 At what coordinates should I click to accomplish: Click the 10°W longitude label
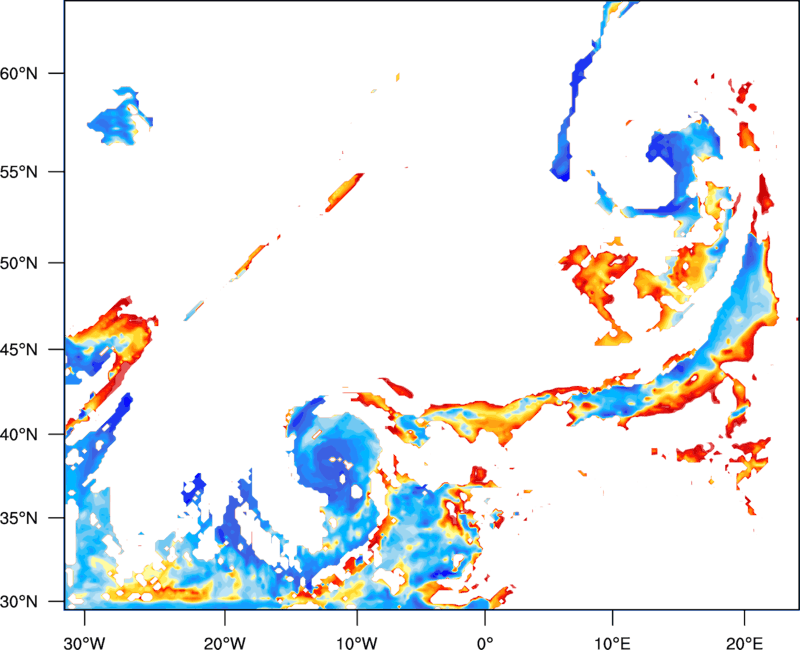tap(357, 643)
